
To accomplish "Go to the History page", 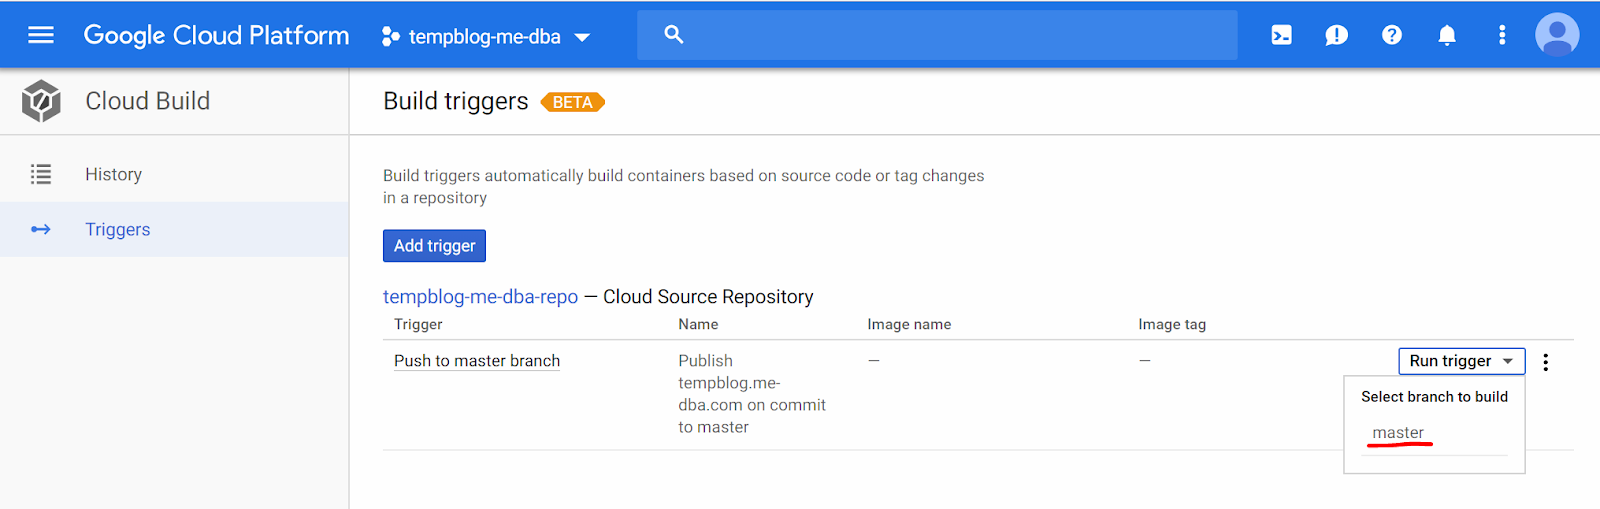I will tap(113, 174).
